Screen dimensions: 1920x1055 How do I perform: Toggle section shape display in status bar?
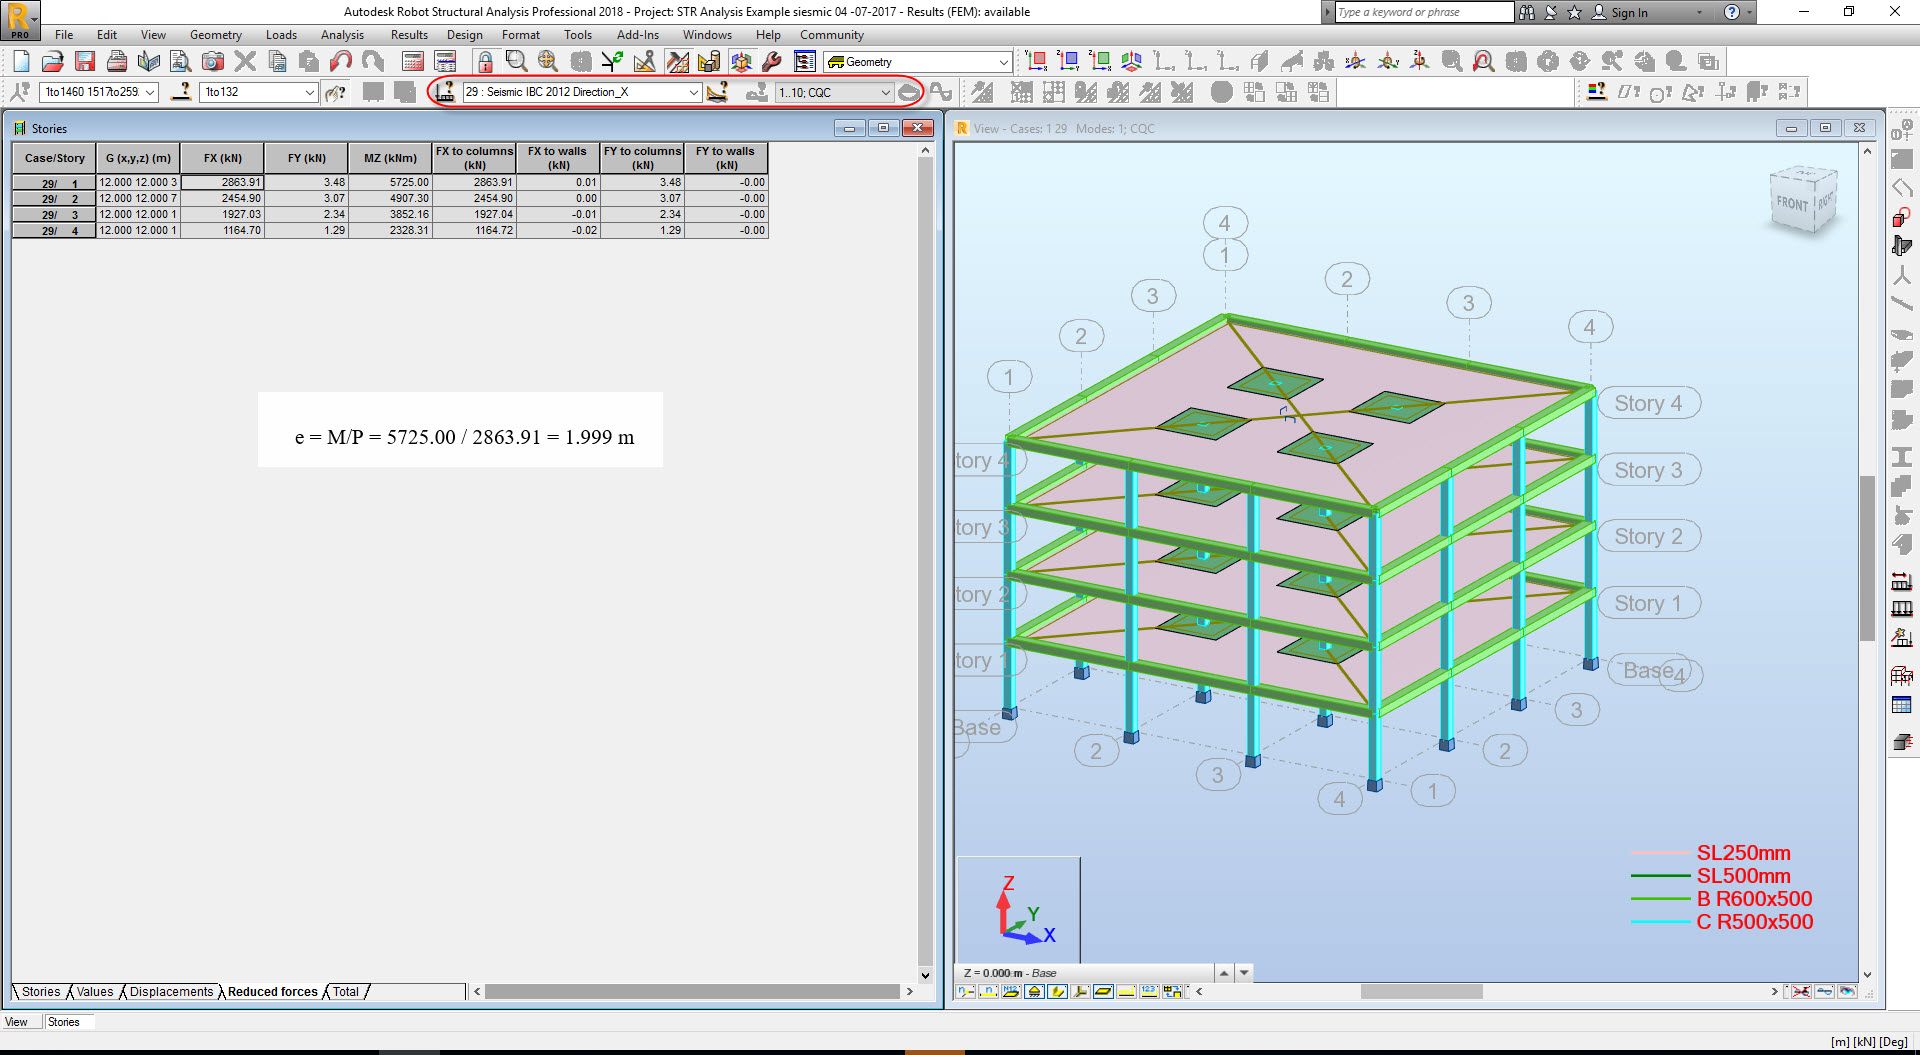1102,991
